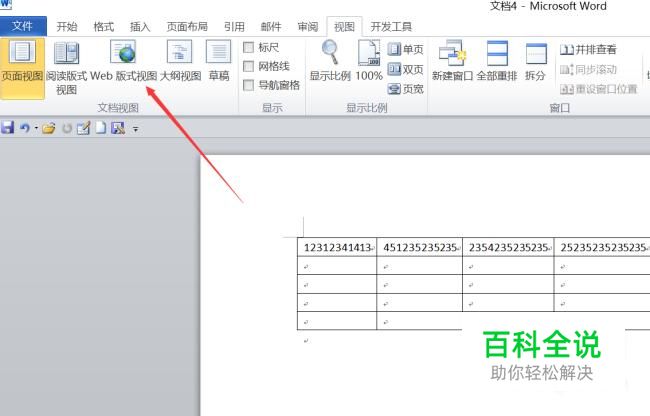Viewport: 650px width, 416px height.
Task: Select Page Width zoom (页宽)
Action: click(405, 89)
